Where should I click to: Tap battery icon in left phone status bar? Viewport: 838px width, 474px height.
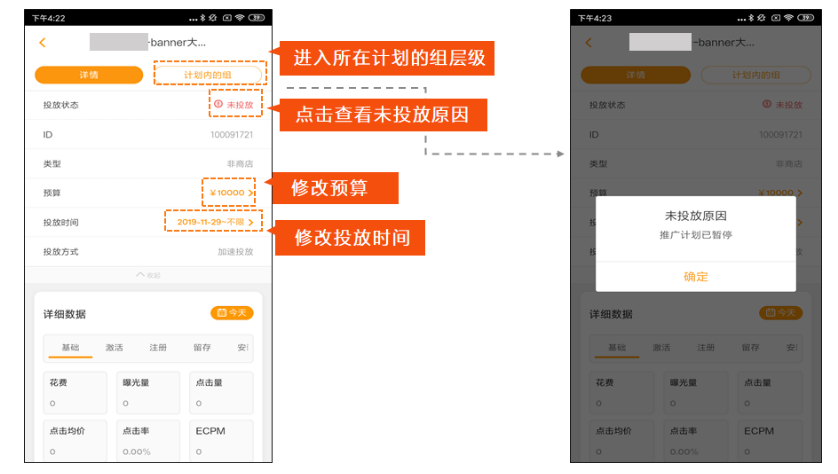(257, 18)
